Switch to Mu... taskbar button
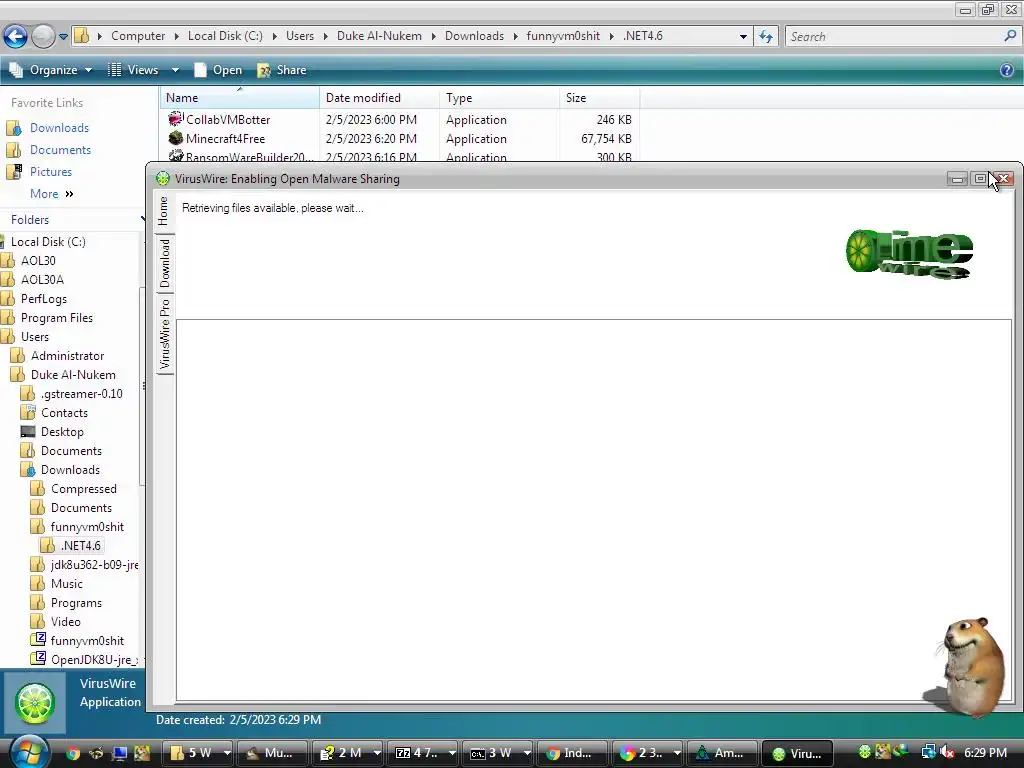This screenshot has width=1024, height=768. (x=271, y=753)
